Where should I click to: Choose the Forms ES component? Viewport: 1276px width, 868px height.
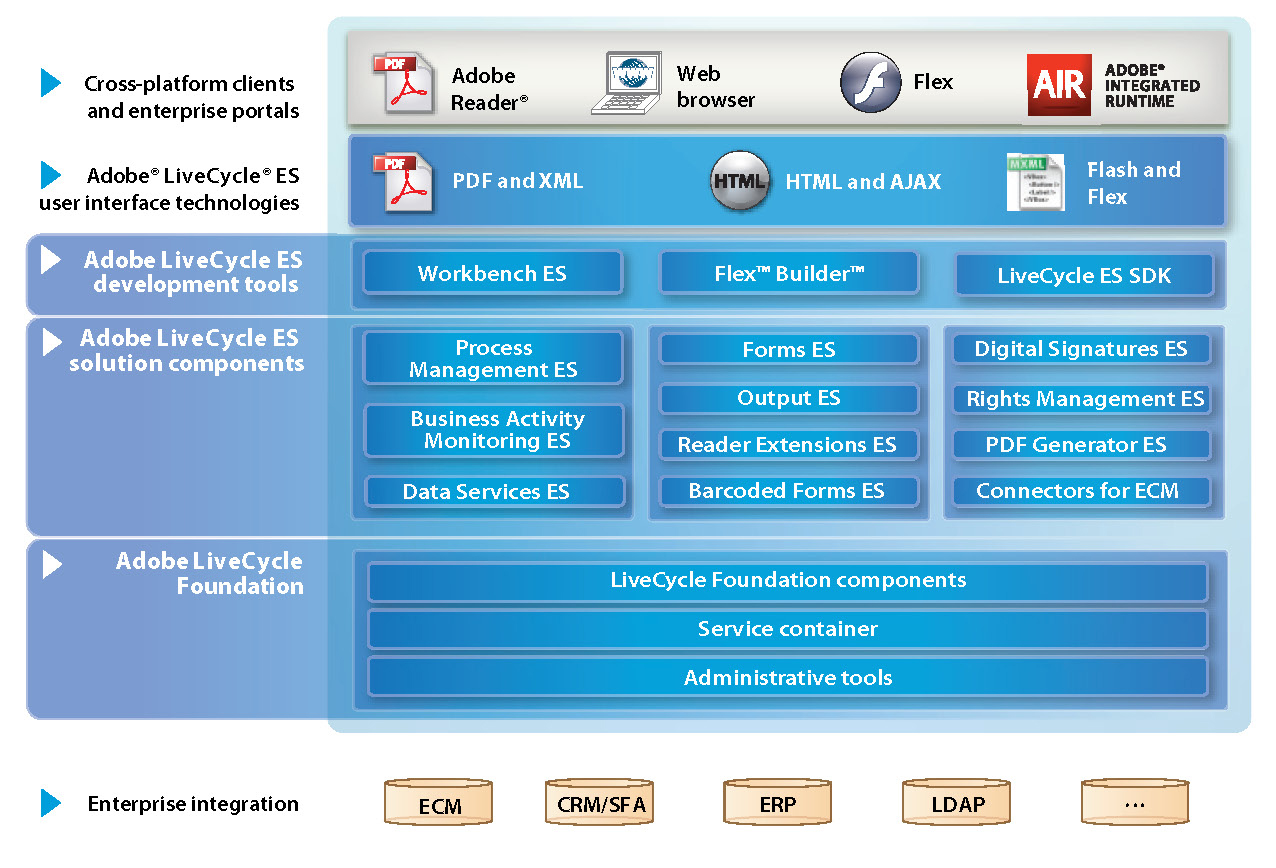(x=789, y=350)
